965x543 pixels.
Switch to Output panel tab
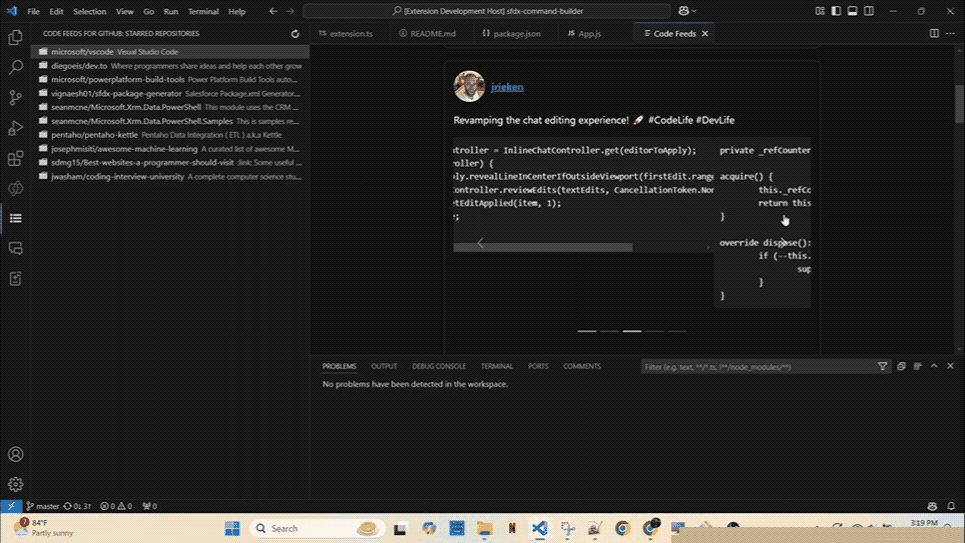point(384,366)
